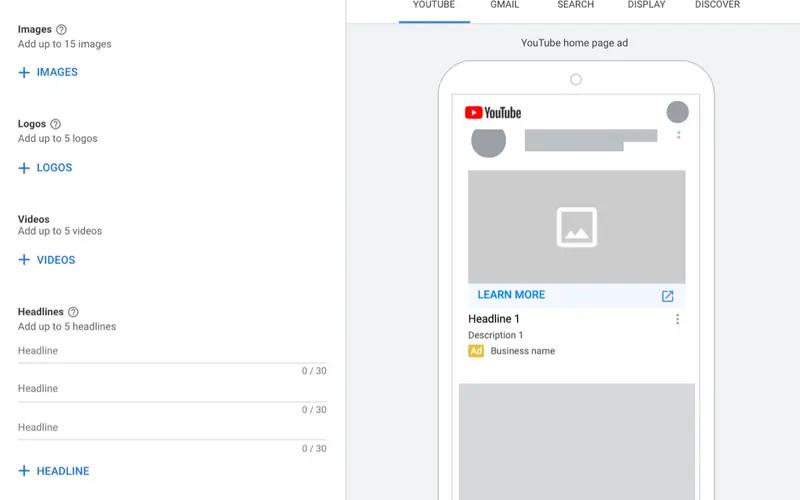Click 'Add up to 5 headlines' text
This screenshot has height=500, width=800.
click(x=67, y=327)
